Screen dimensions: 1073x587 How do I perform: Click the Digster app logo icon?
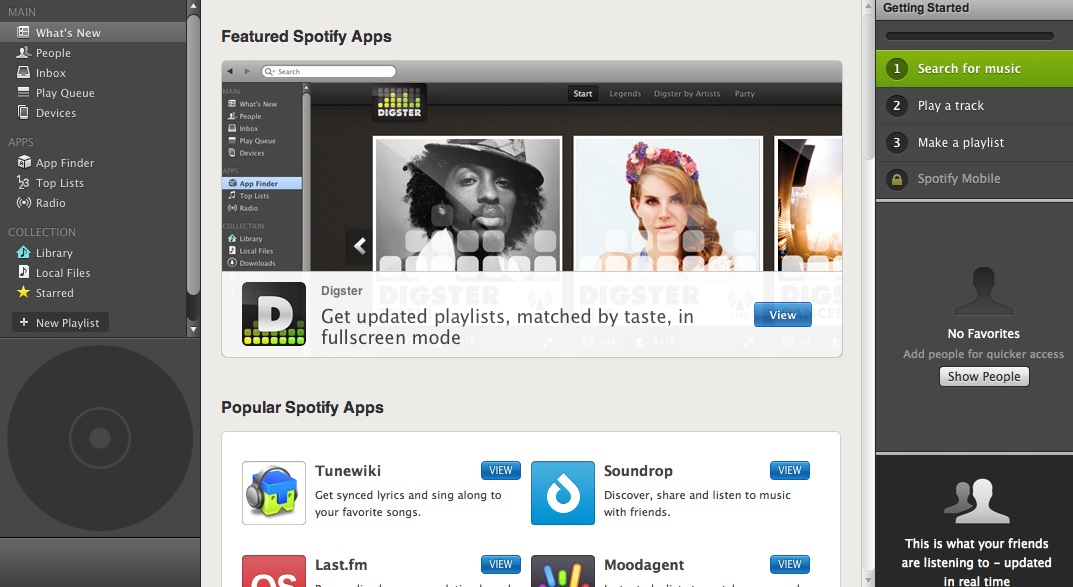(x=274, y=314)
